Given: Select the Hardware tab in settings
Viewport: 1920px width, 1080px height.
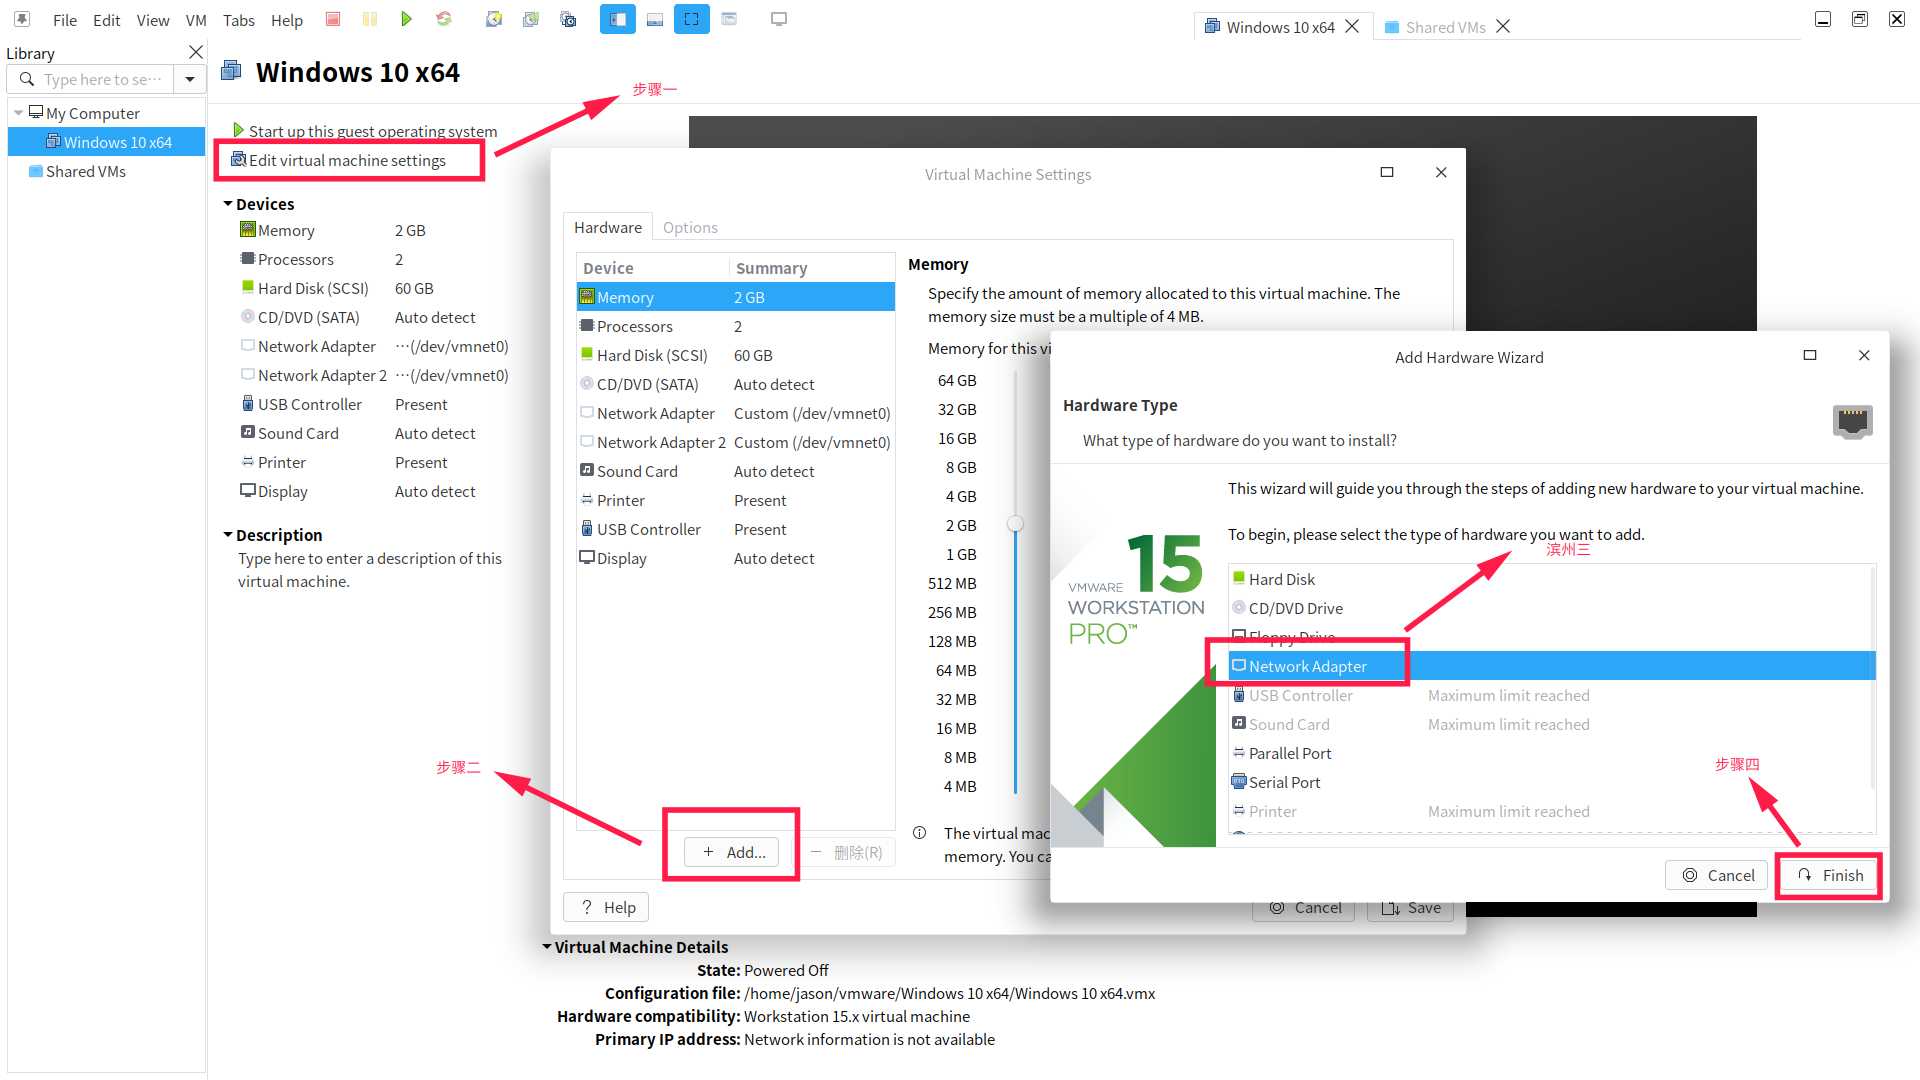Looking at the screenshot, I should click(x=608, y=227).
